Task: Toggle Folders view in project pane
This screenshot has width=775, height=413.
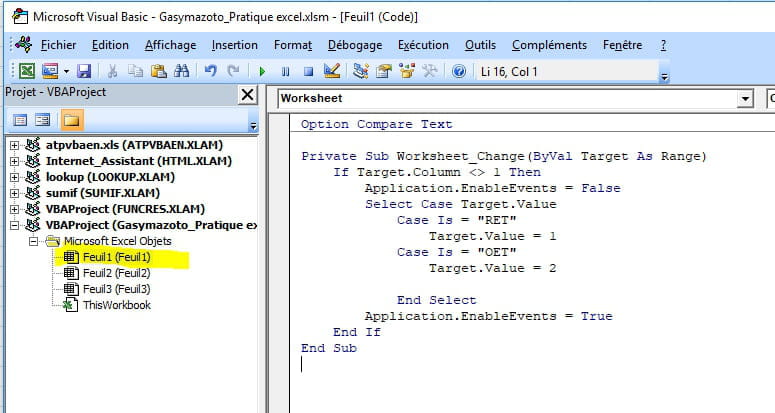Action: tap(72, 120)
